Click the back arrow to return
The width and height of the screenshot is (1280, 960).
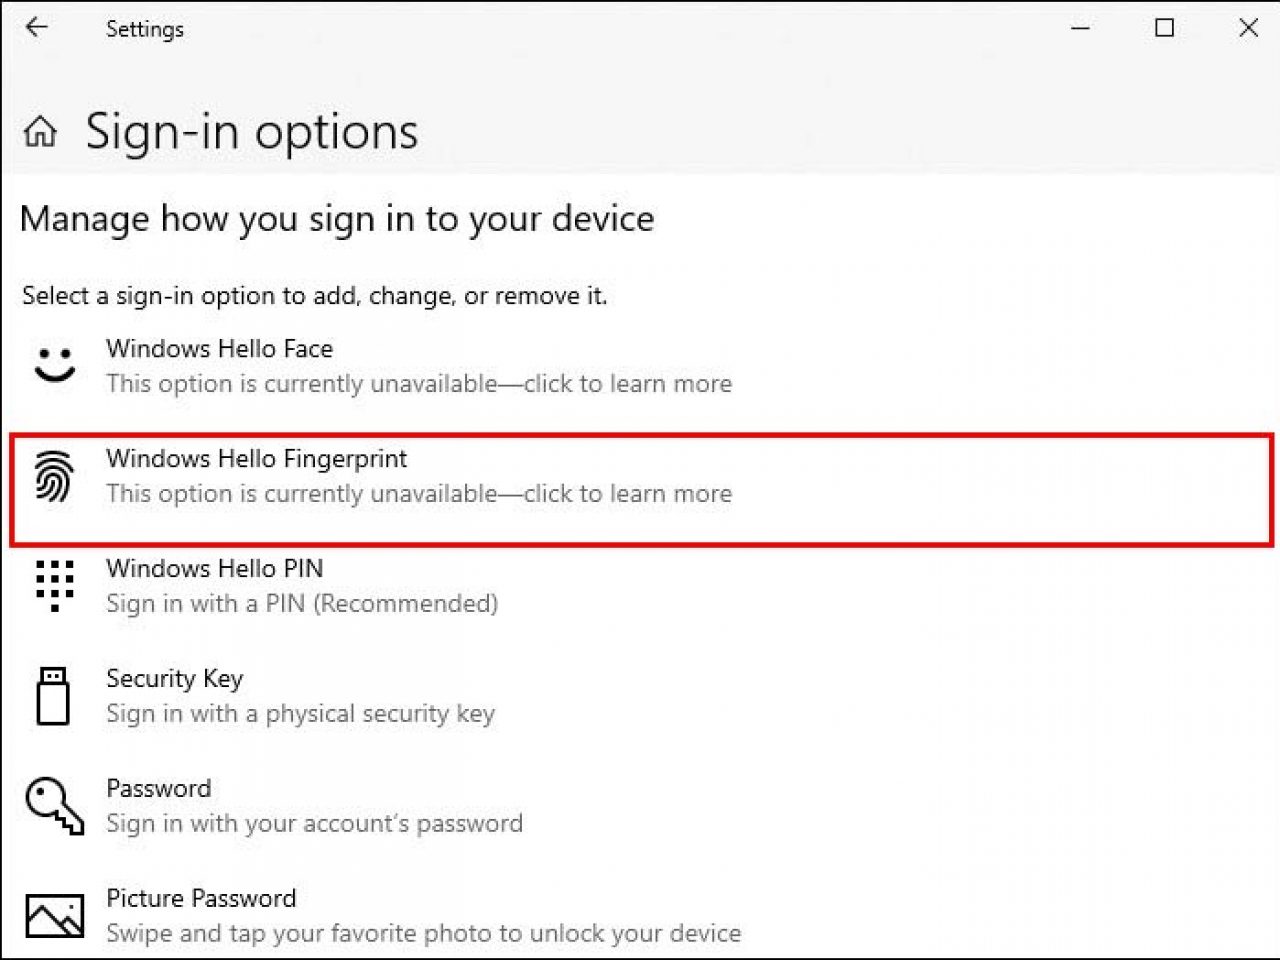tap(36, 28)
